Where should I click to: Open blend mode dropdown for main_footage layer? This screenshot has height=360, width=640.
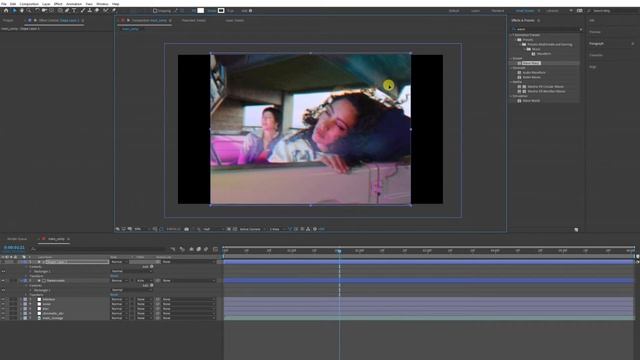coord(120,318)
